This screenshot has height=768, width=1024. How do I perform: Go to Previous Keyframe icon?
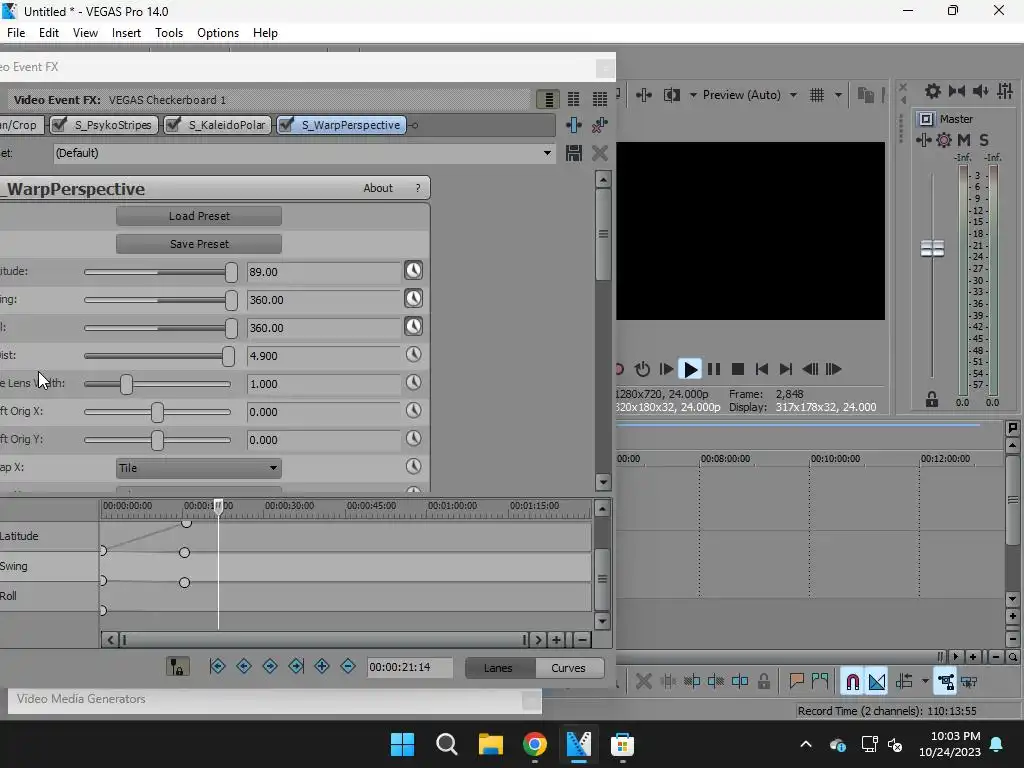244,666
